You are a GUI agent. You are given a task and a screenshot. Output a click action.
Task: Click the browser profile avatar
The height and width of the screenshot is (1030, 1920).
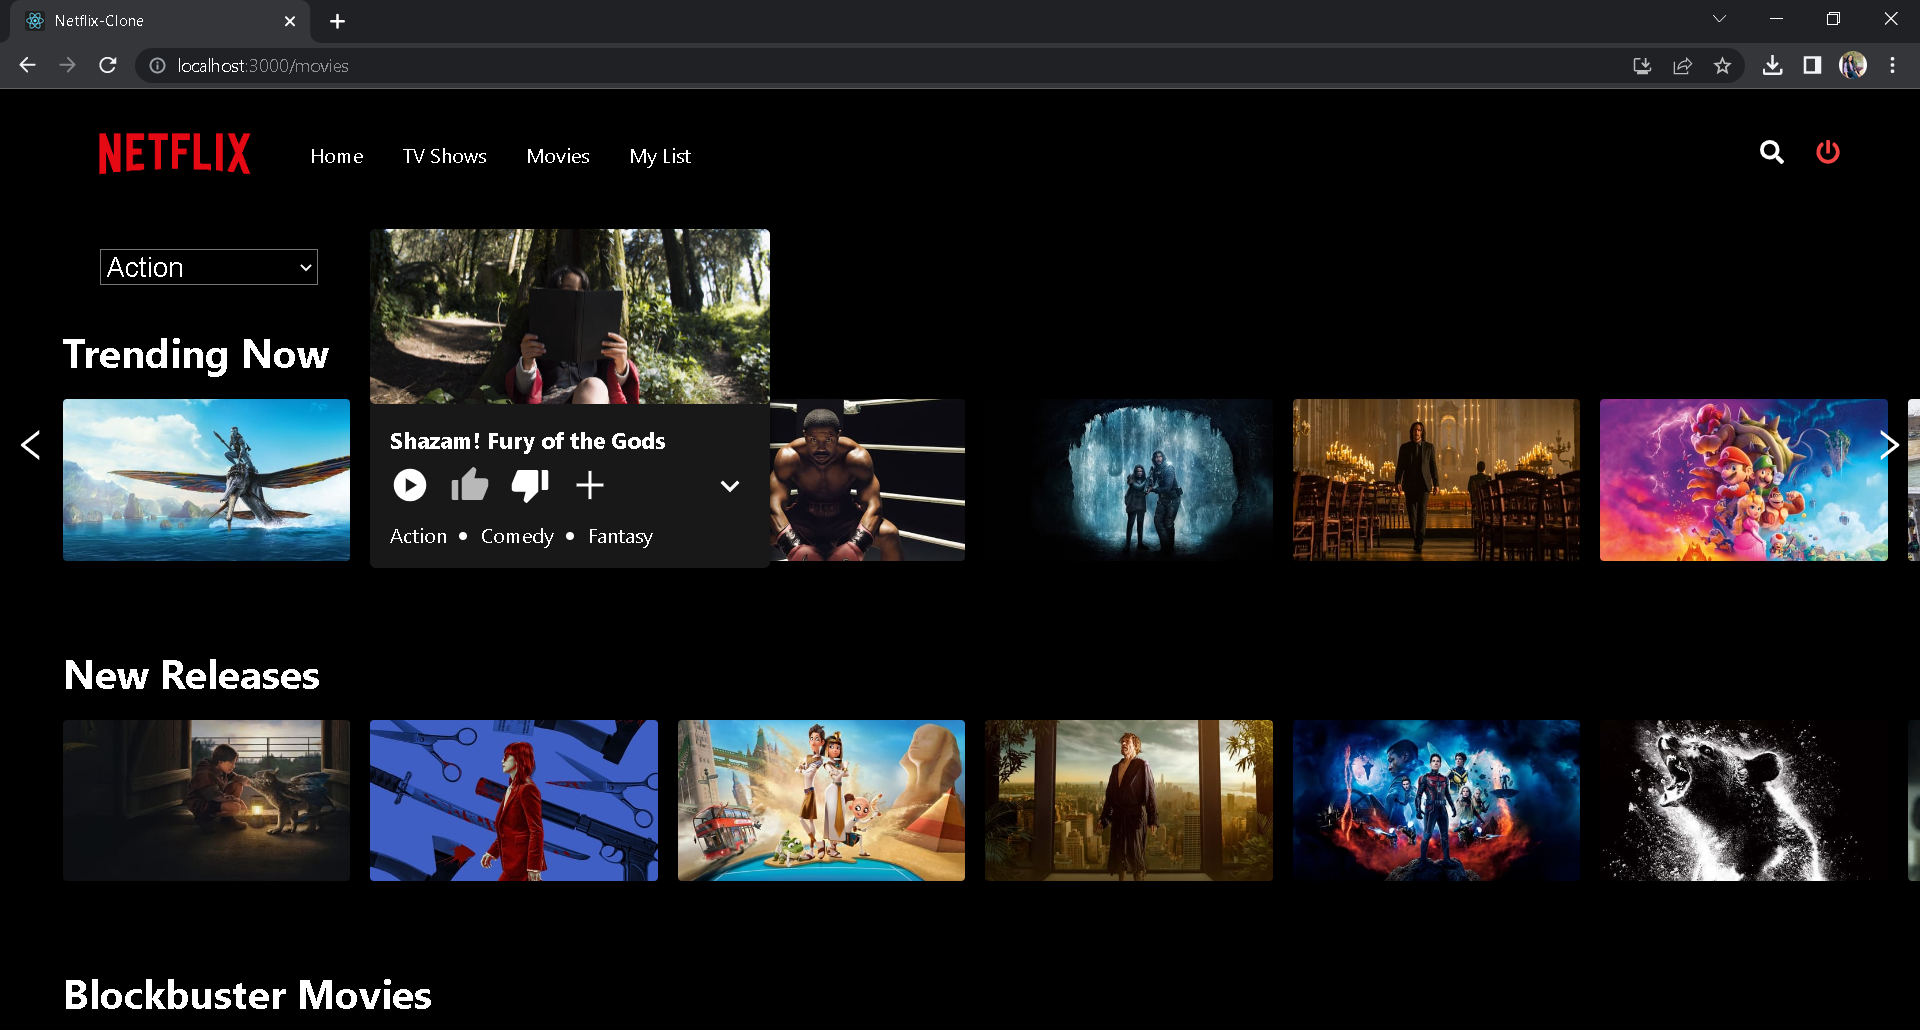pyautogui.click(x=1855, y=65)
